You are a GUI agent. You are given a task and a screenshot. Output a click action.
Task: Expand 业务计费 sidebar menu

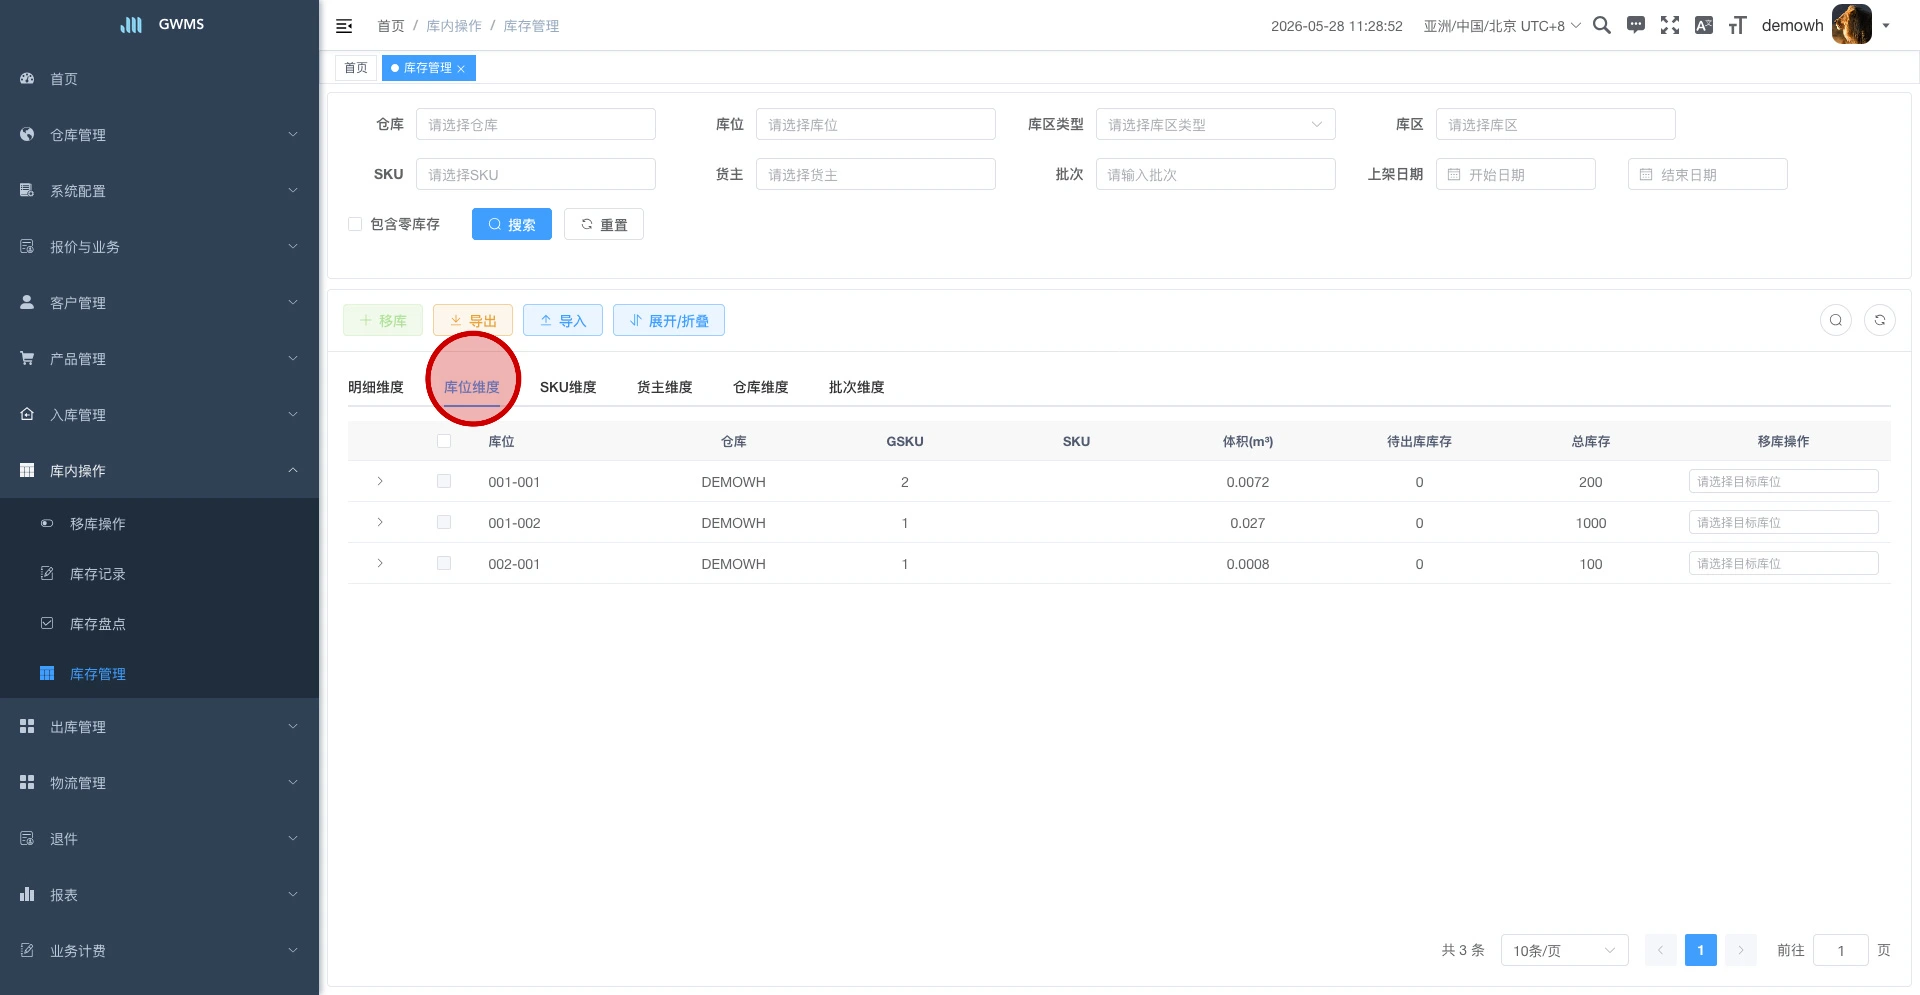(x=160, y=951)
